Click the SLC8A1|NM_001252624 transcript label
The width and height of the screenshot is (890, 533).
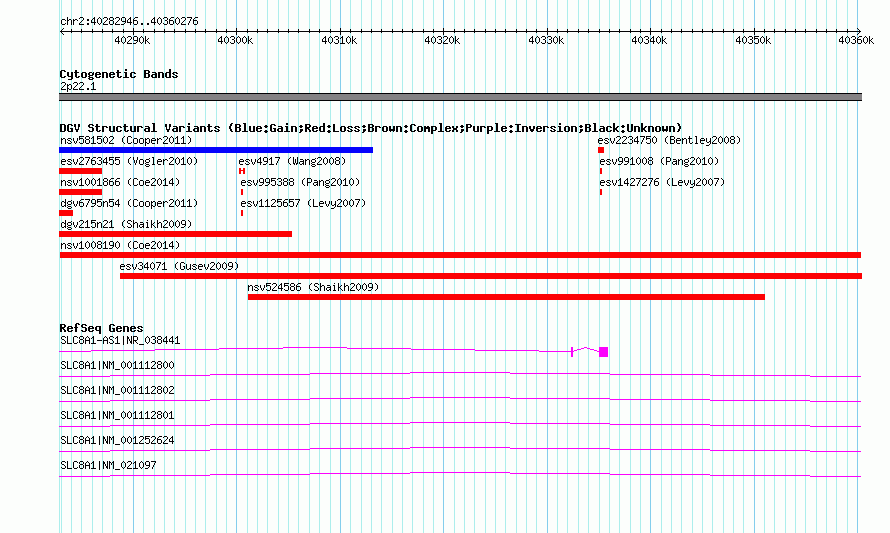117,440
